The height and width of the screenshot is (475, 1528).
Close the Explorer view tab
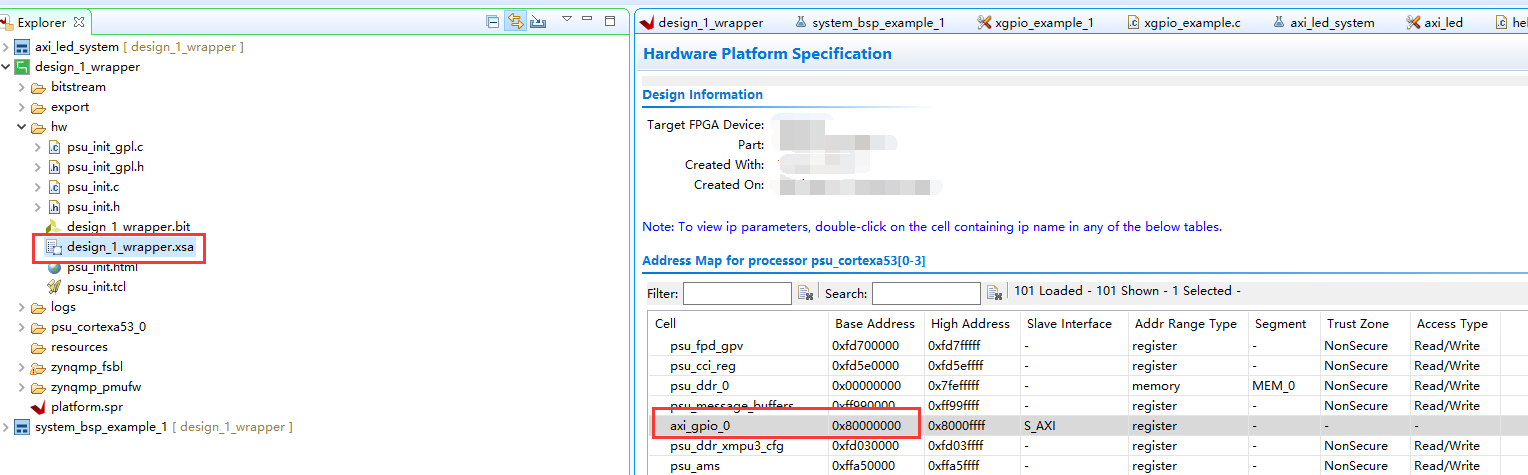pyautogui.click(x=79, y=22)
